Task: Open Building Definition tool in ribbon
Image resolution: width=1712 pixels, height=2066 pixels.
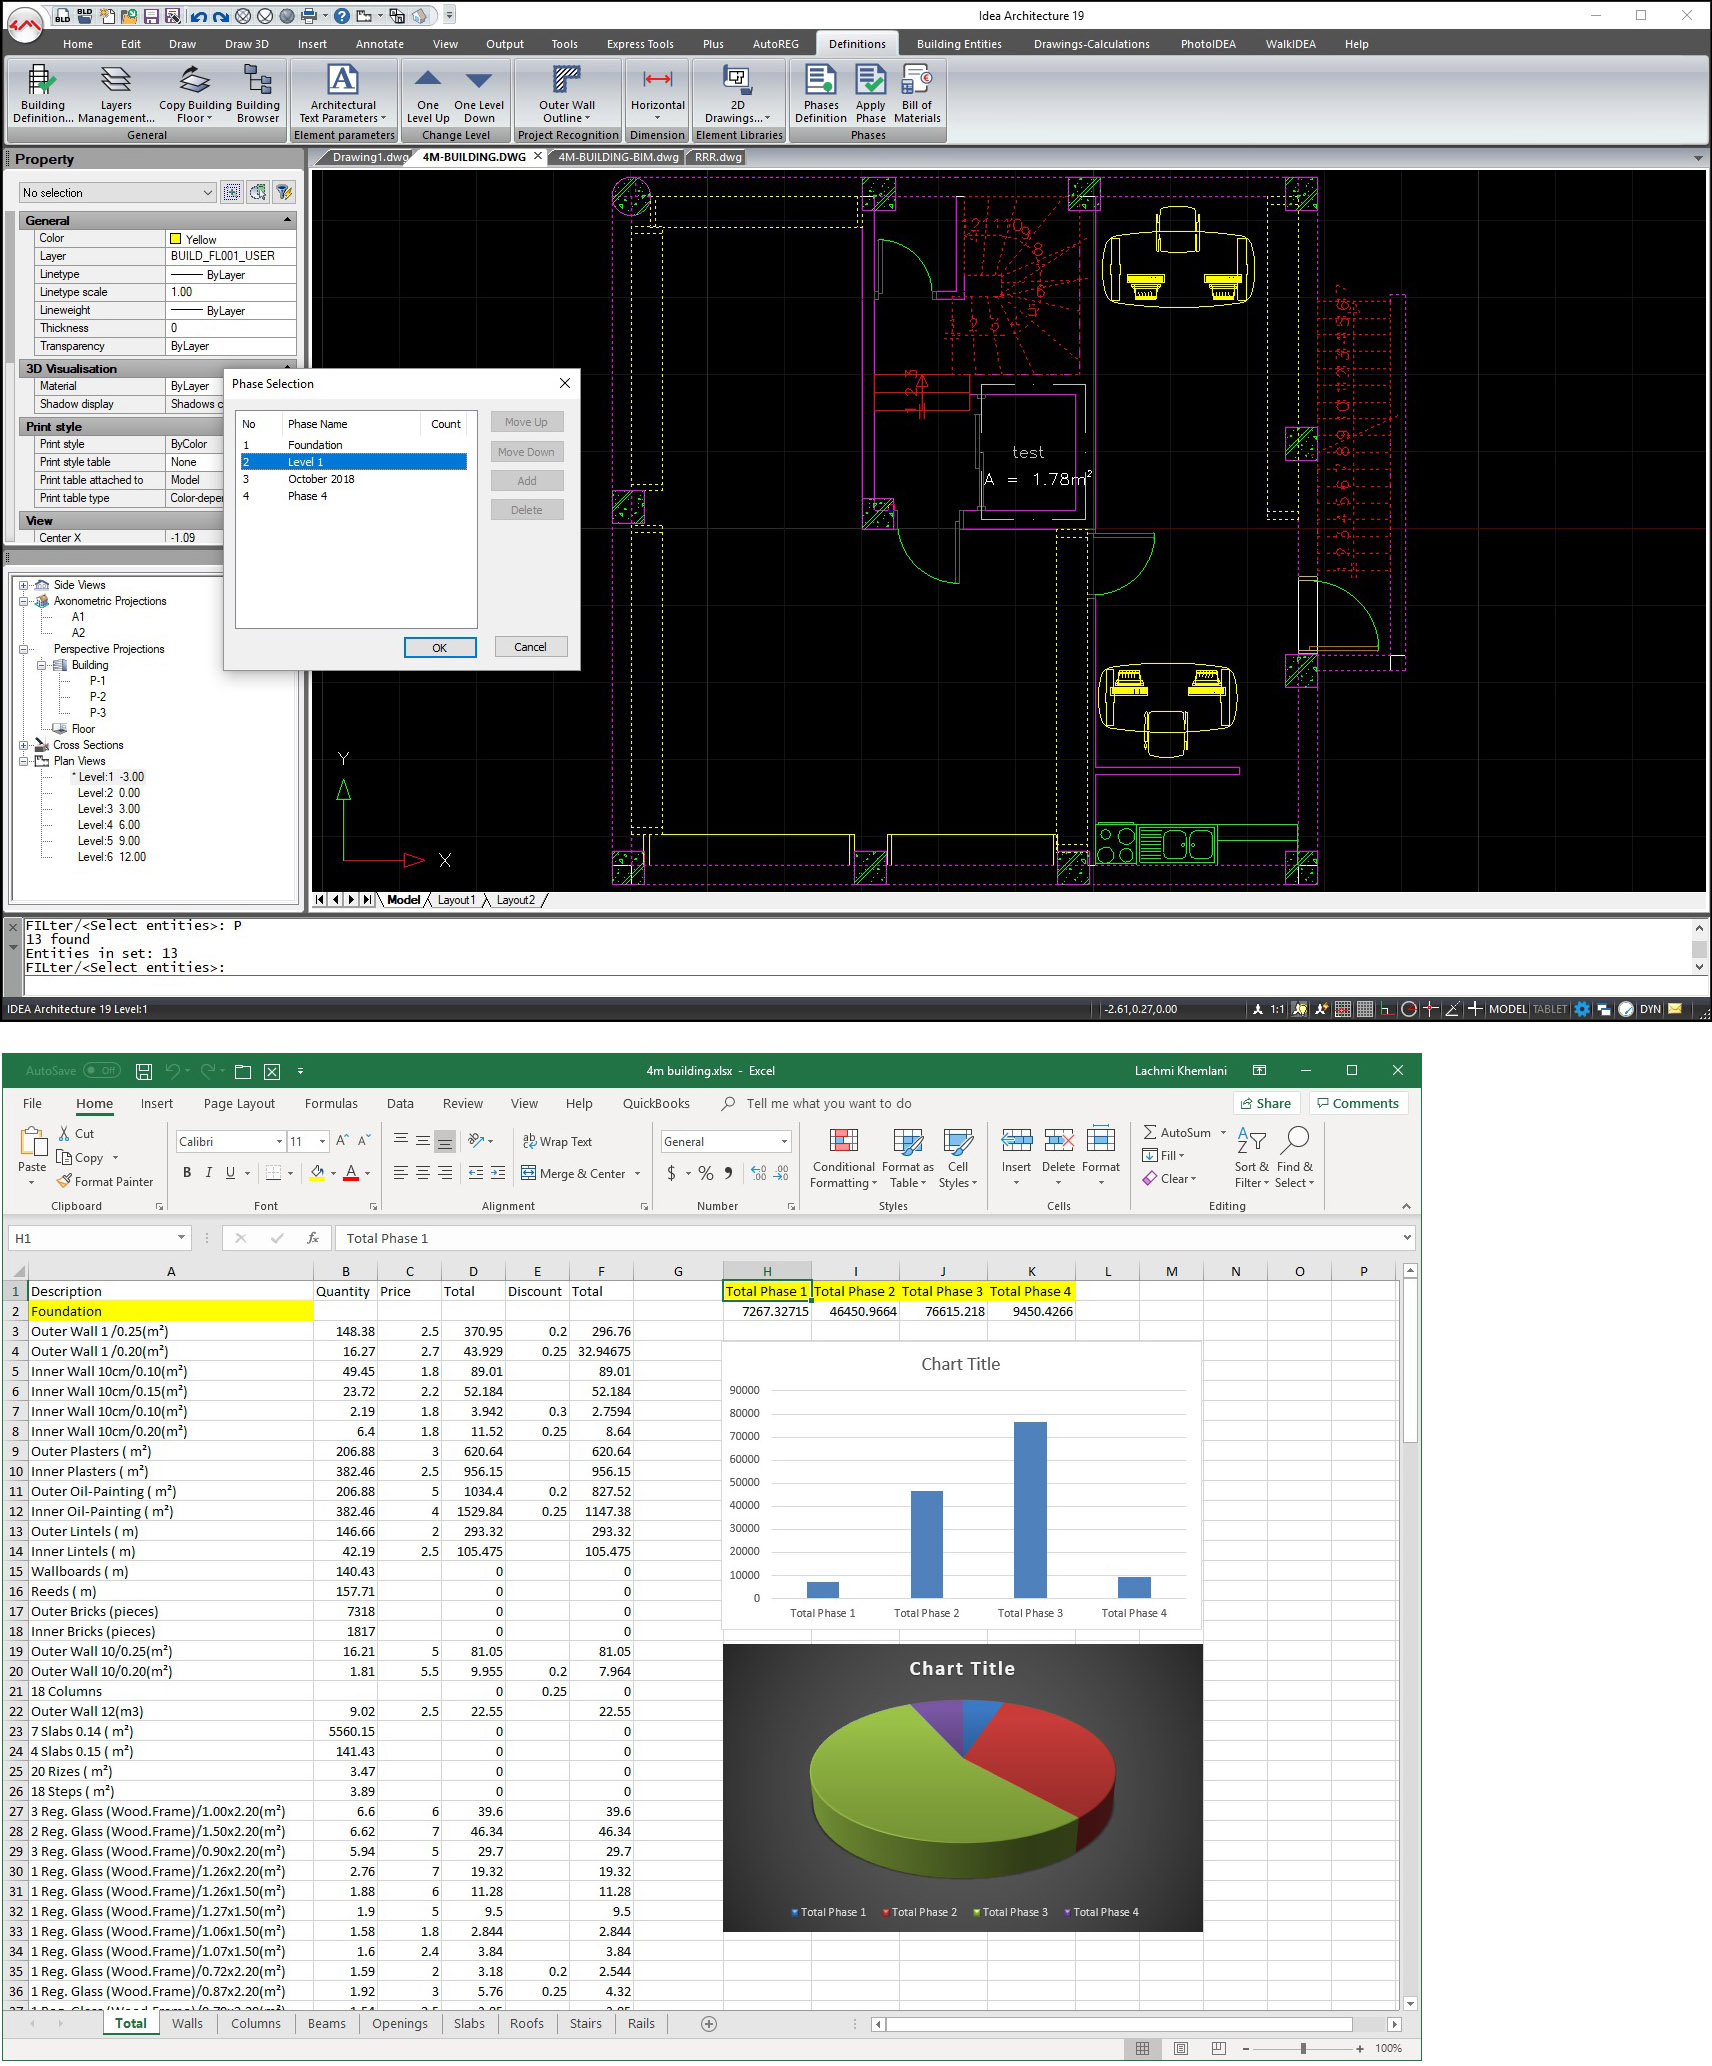Action: (x=43, y=94)
